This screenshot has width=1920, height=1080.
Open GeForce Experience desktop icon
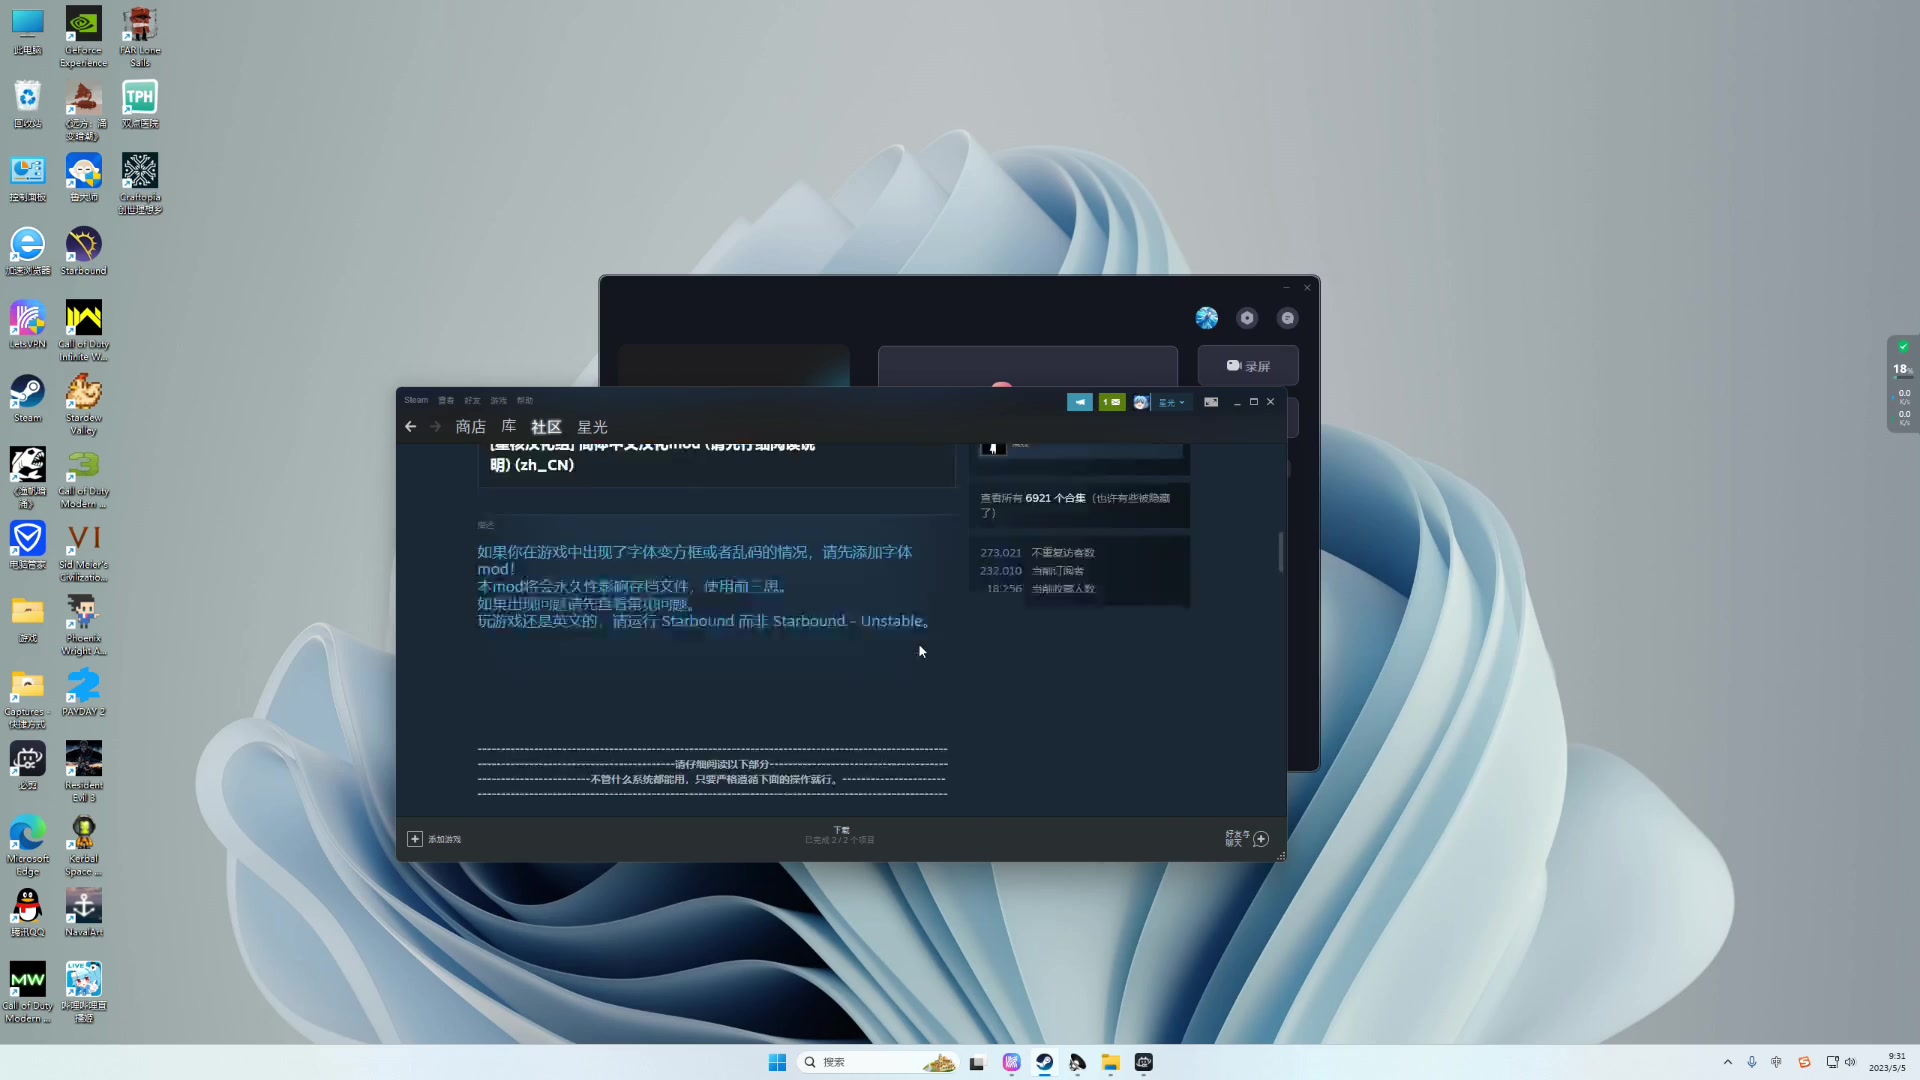(83, 37)
